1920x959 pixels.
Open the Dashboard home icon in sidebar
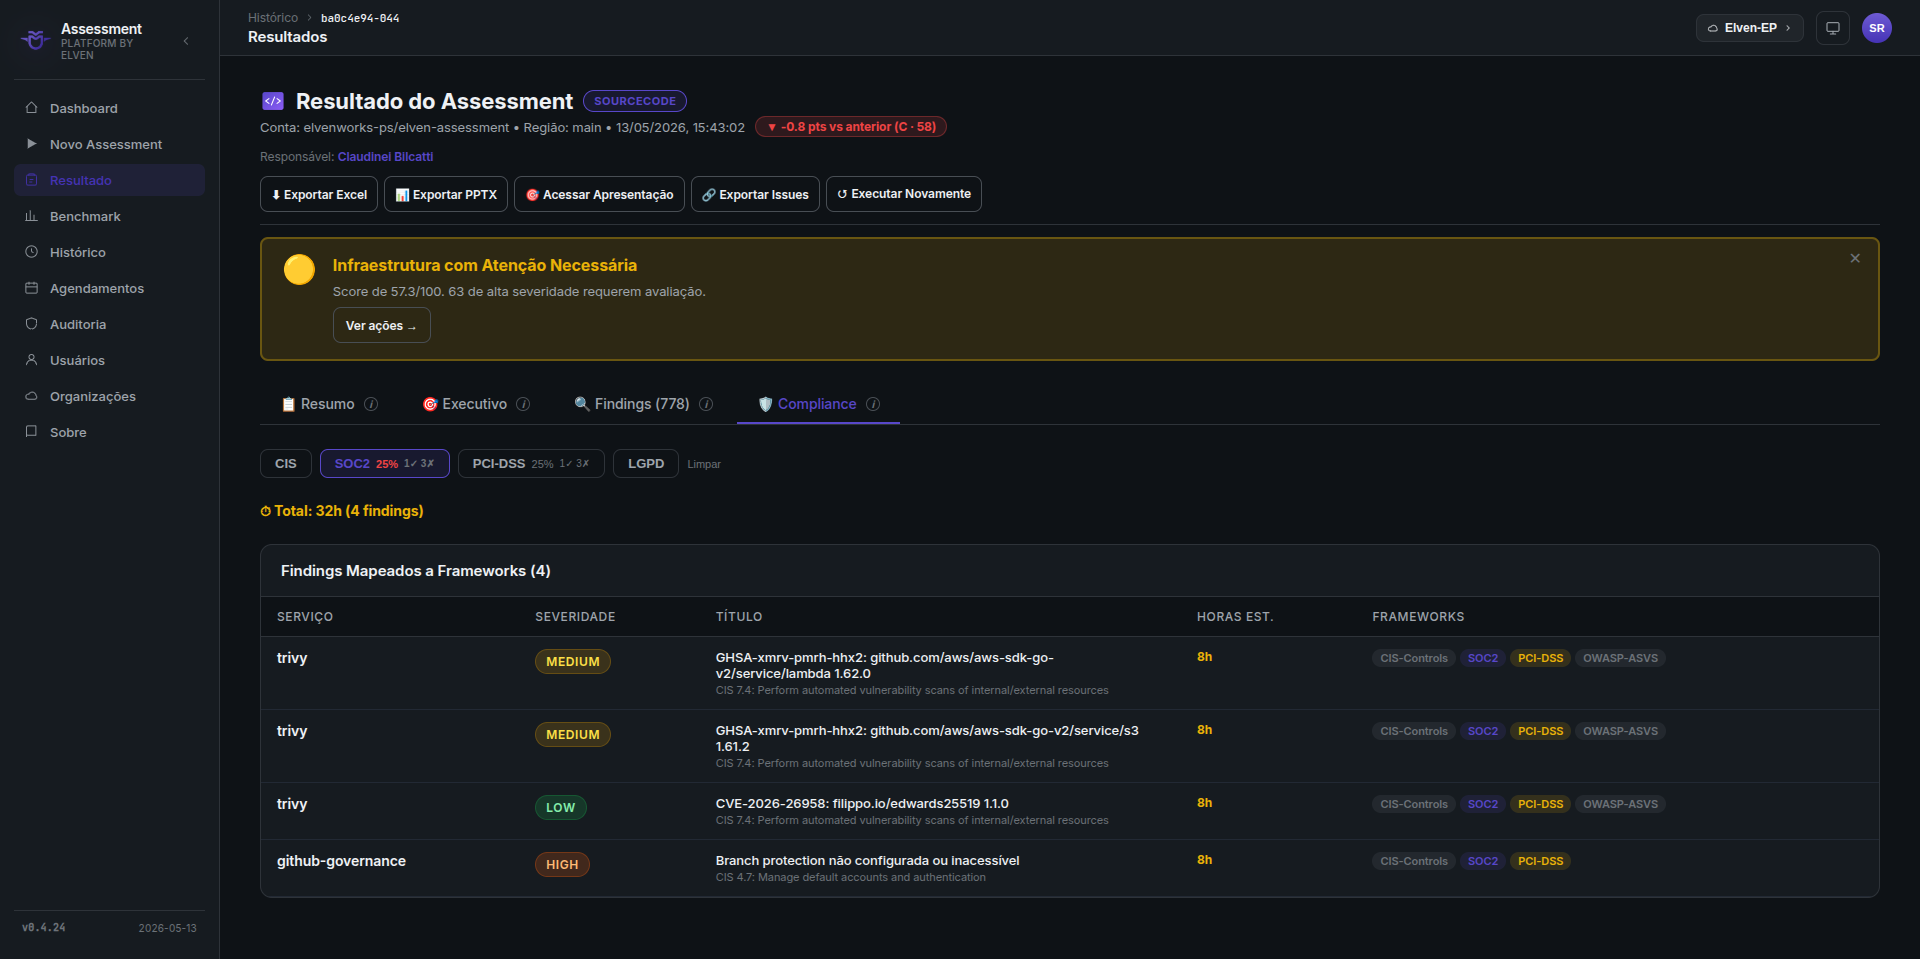tap(31, 108)
